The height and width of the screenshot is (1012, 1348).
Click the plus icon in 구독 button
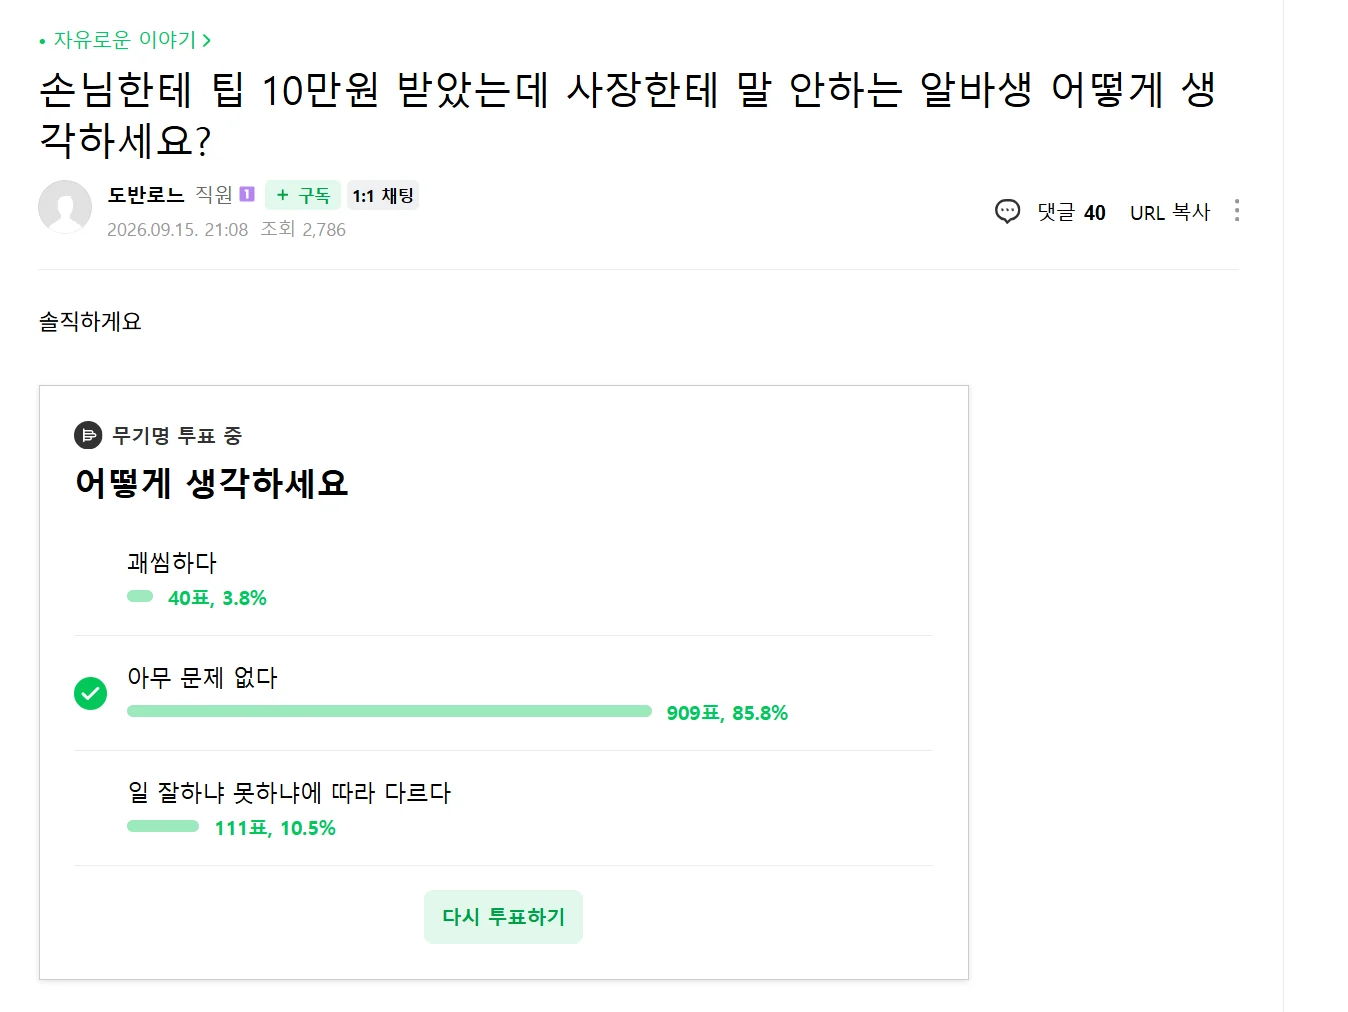click(282, 195)
